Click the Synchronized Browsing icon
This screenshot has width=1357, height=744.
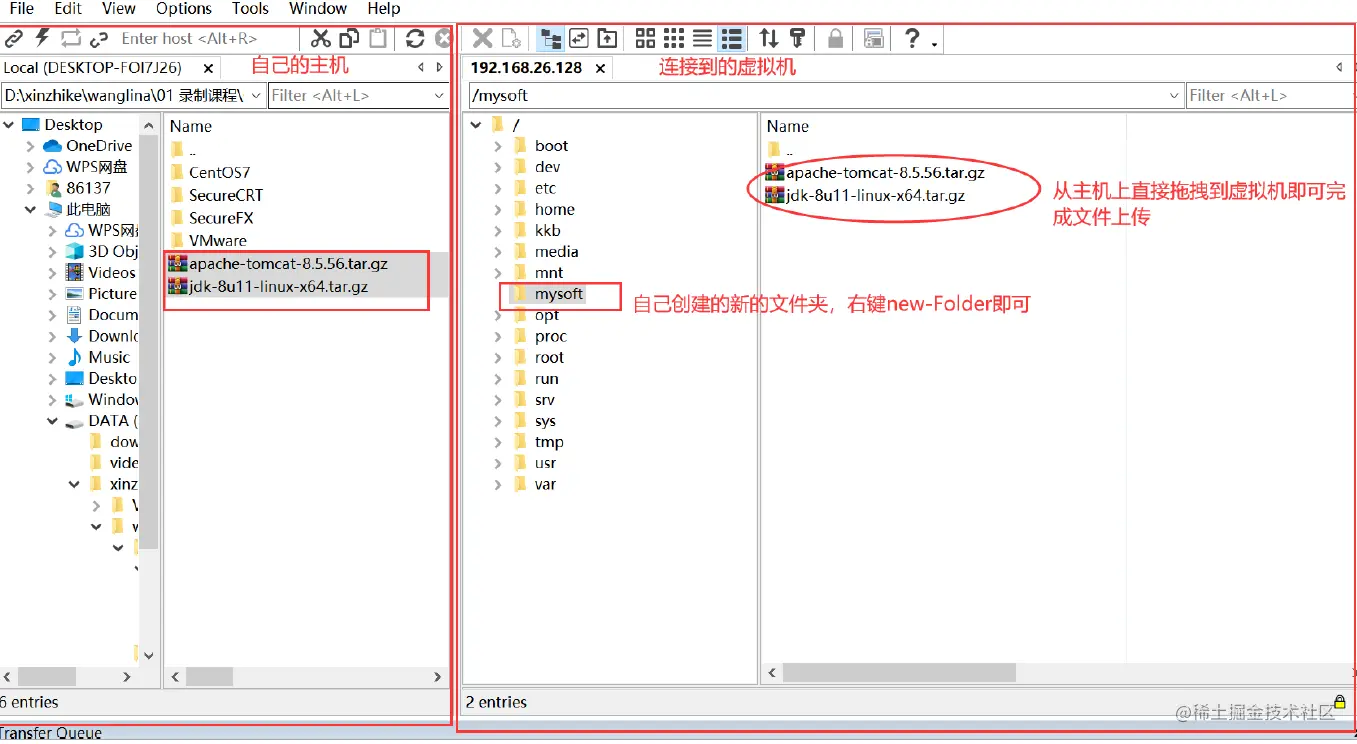[x=579, y=38]
